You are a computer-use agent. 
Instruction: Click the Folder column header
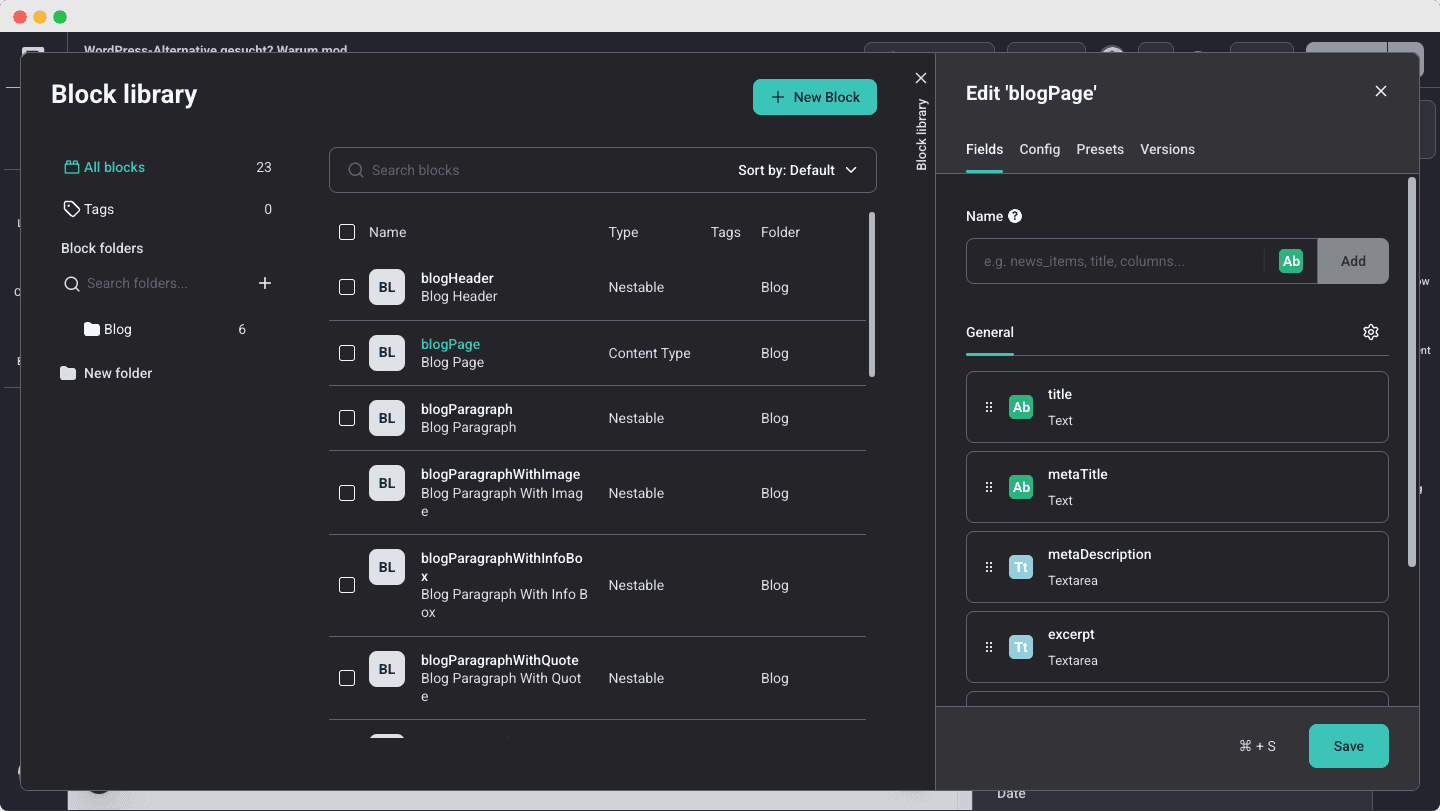(x=780, y=232)
